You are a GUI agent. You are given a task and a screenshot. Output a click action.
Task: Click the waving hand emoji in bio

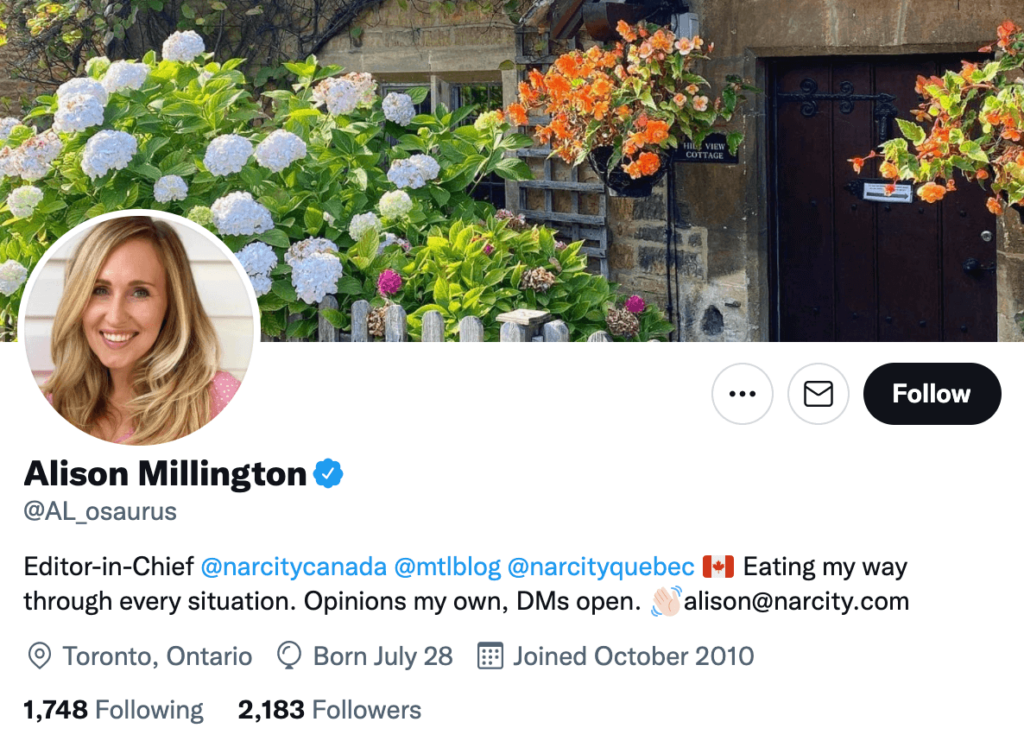(666, 601)
